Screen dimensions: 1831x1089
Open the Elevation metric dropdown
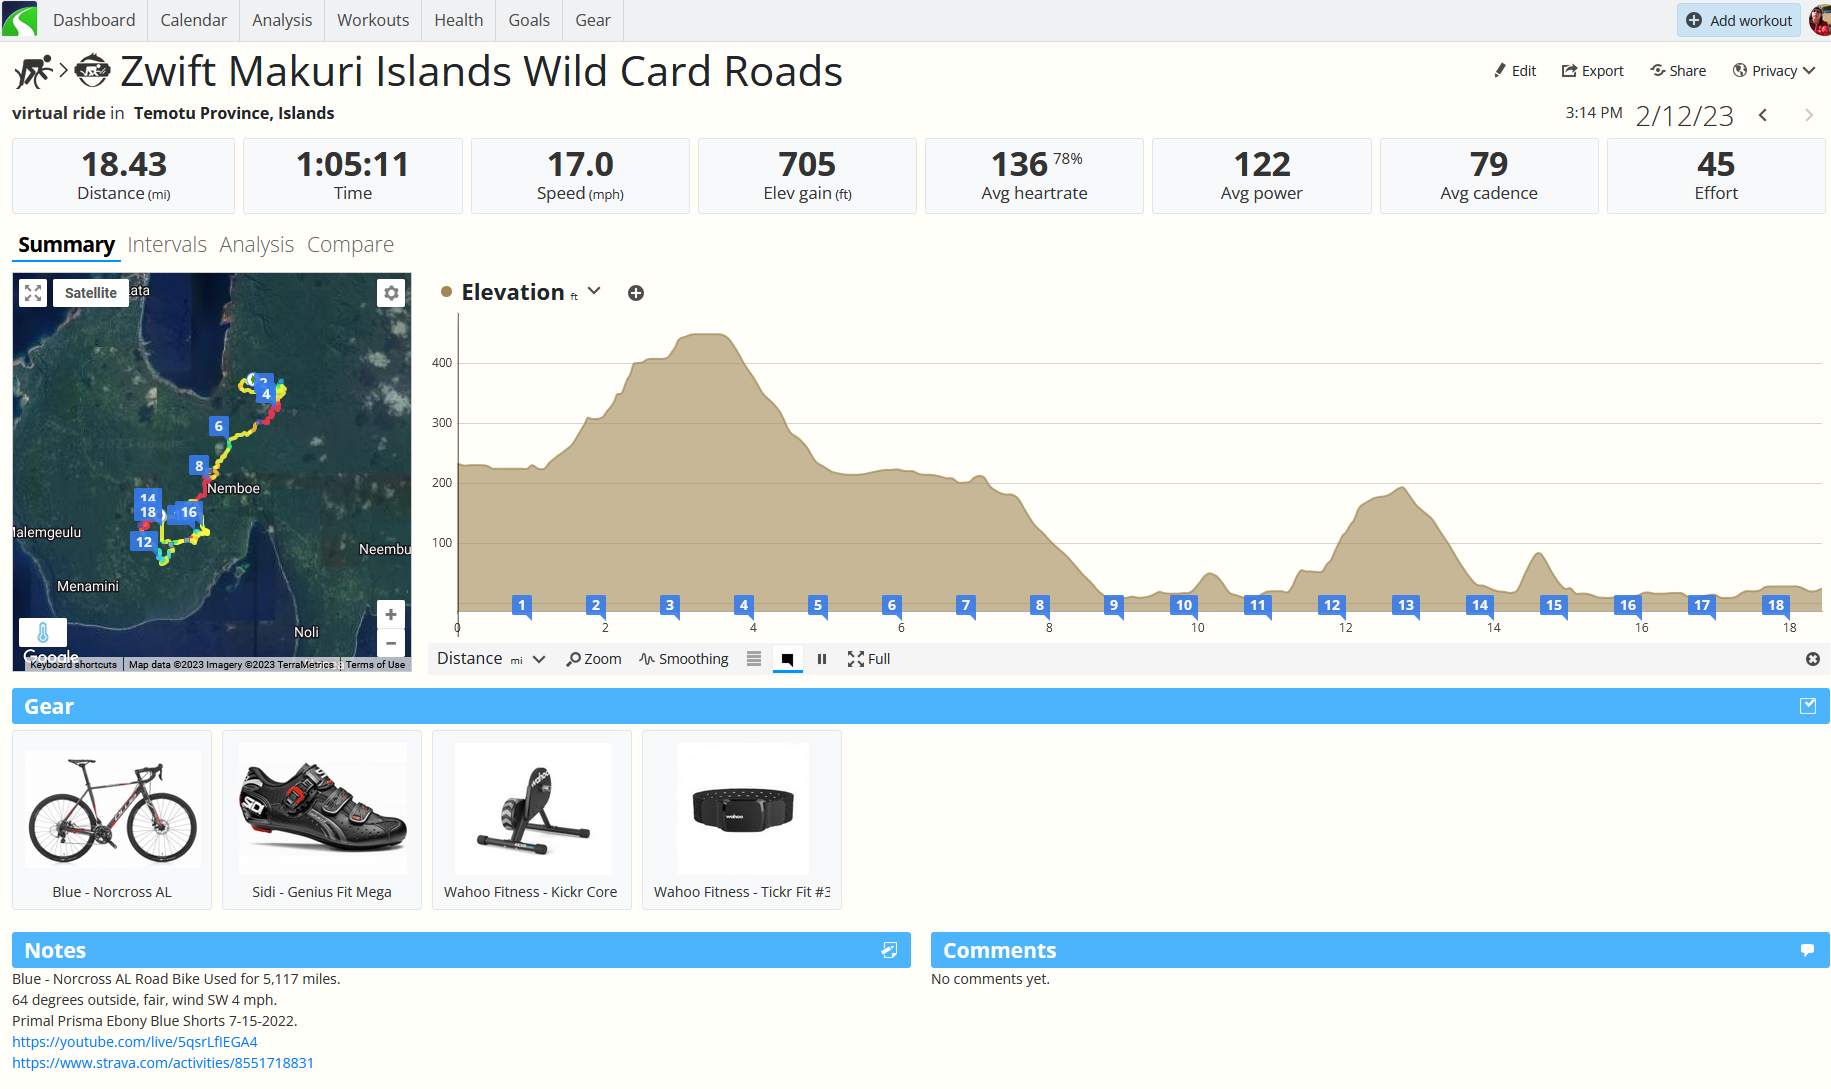[594, 291]
